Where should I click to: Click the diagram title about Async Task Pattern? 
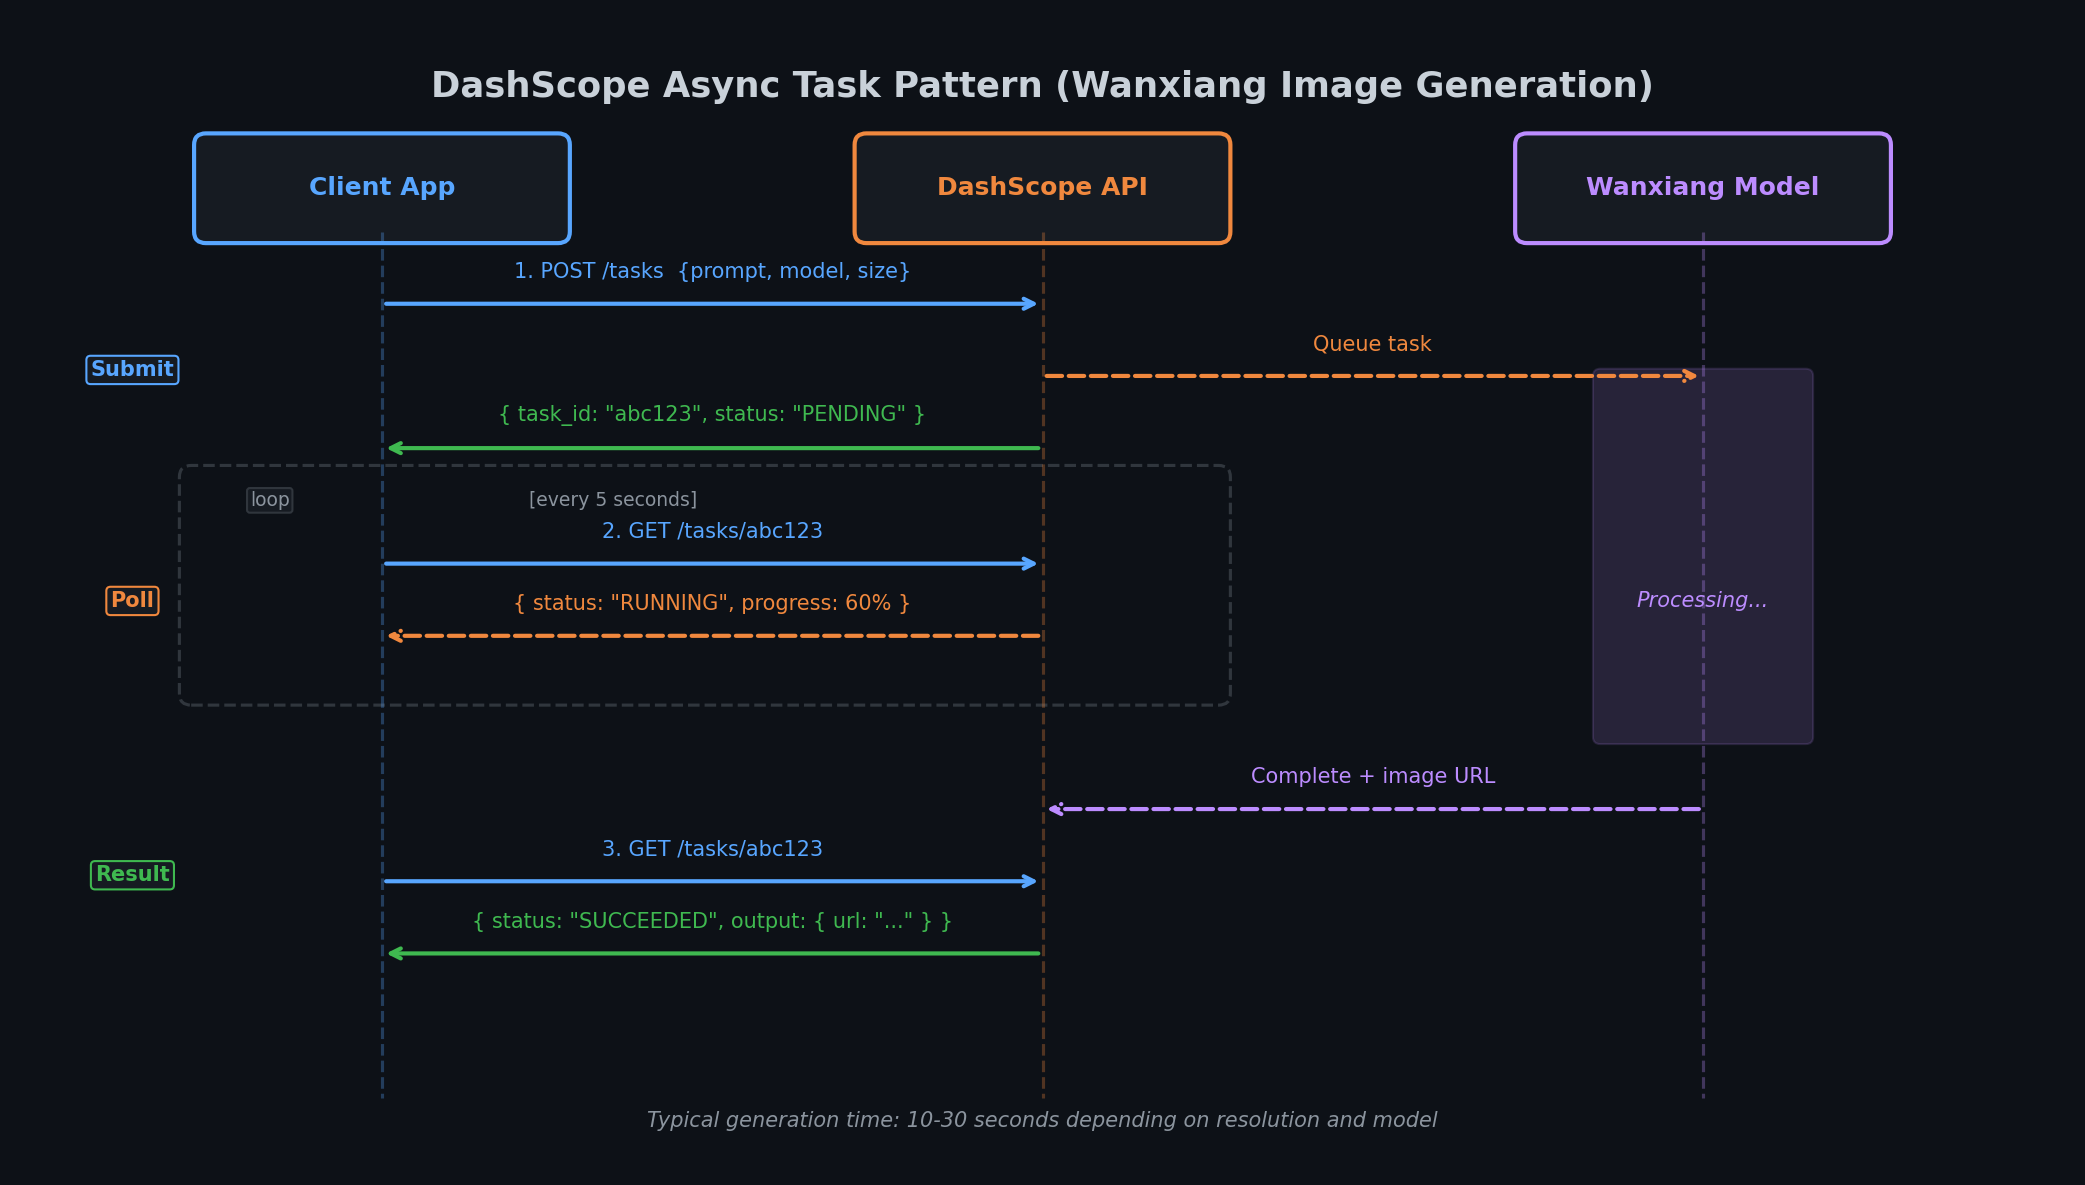tap(1042, 86)
